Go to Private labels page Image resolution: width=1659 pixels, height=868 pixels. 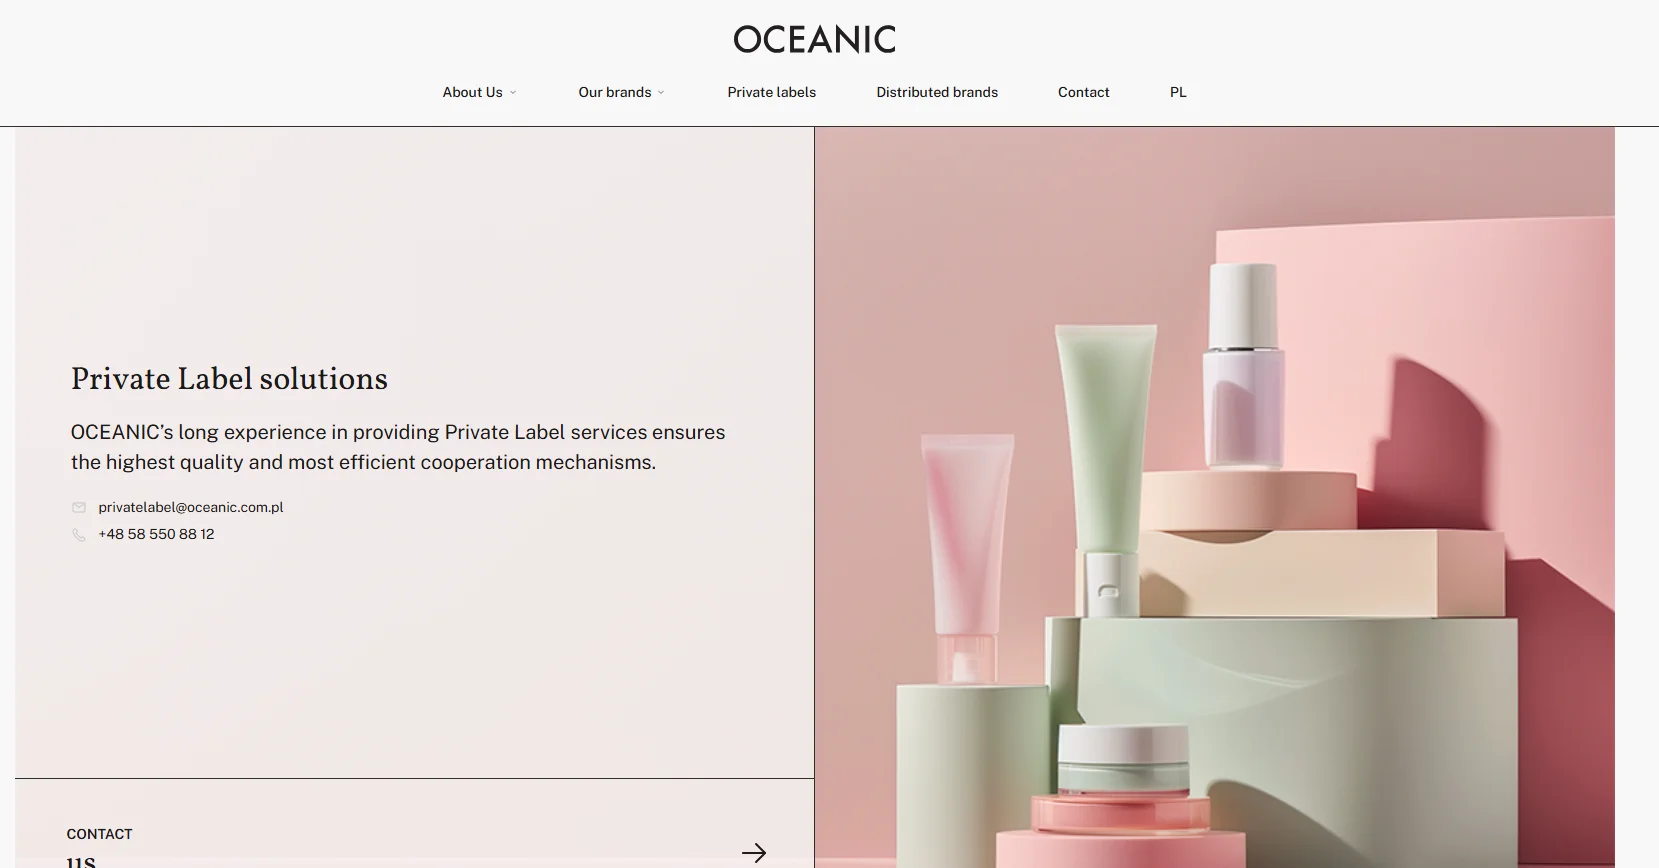coord(771,92)
